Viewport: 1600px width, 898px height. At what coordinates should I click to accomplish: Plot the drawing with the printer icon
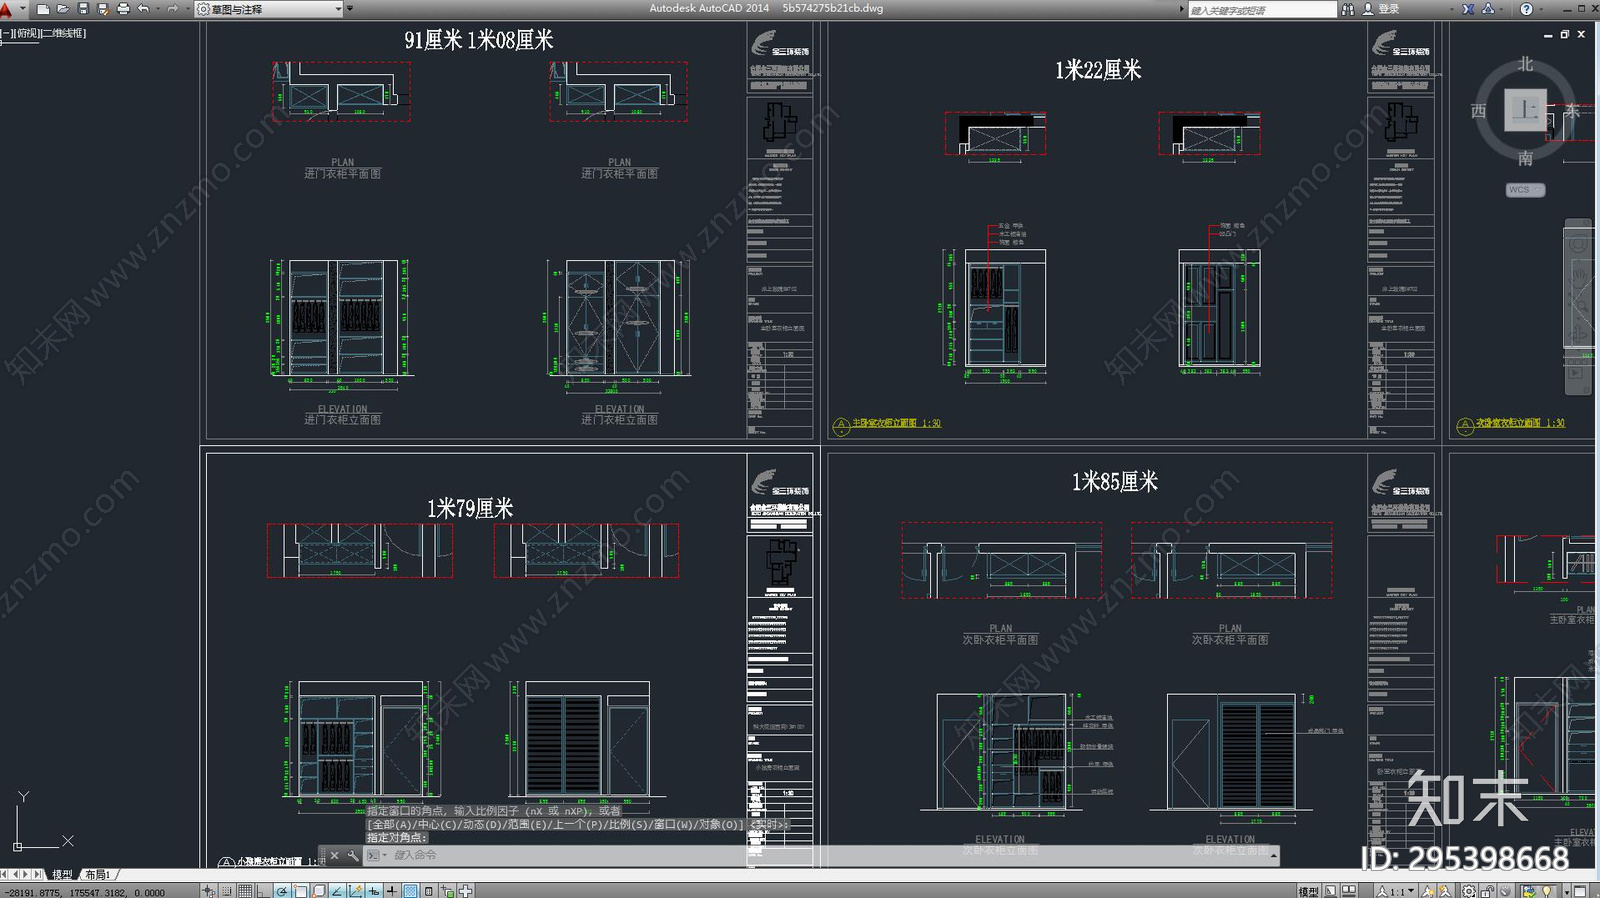pos(123,9)
